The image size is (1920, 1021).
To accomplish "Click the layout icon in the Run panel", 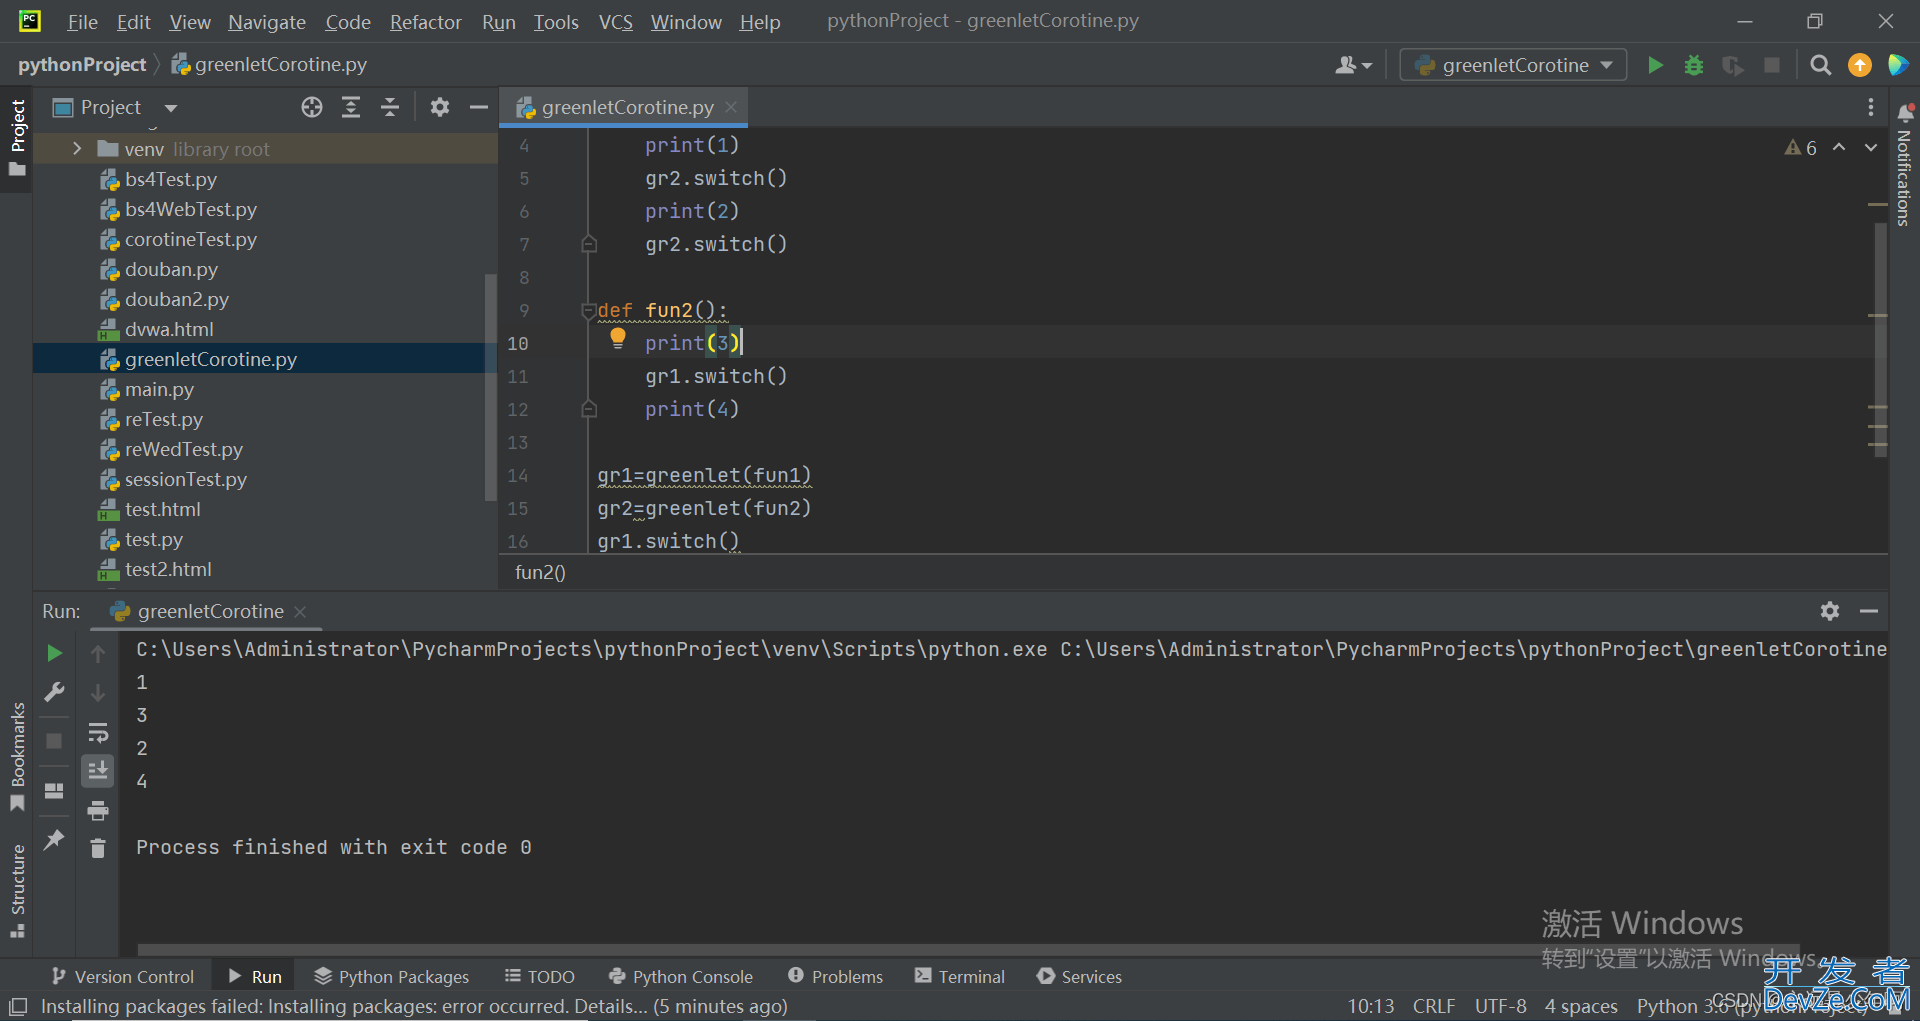I will [x=54, y=790].
